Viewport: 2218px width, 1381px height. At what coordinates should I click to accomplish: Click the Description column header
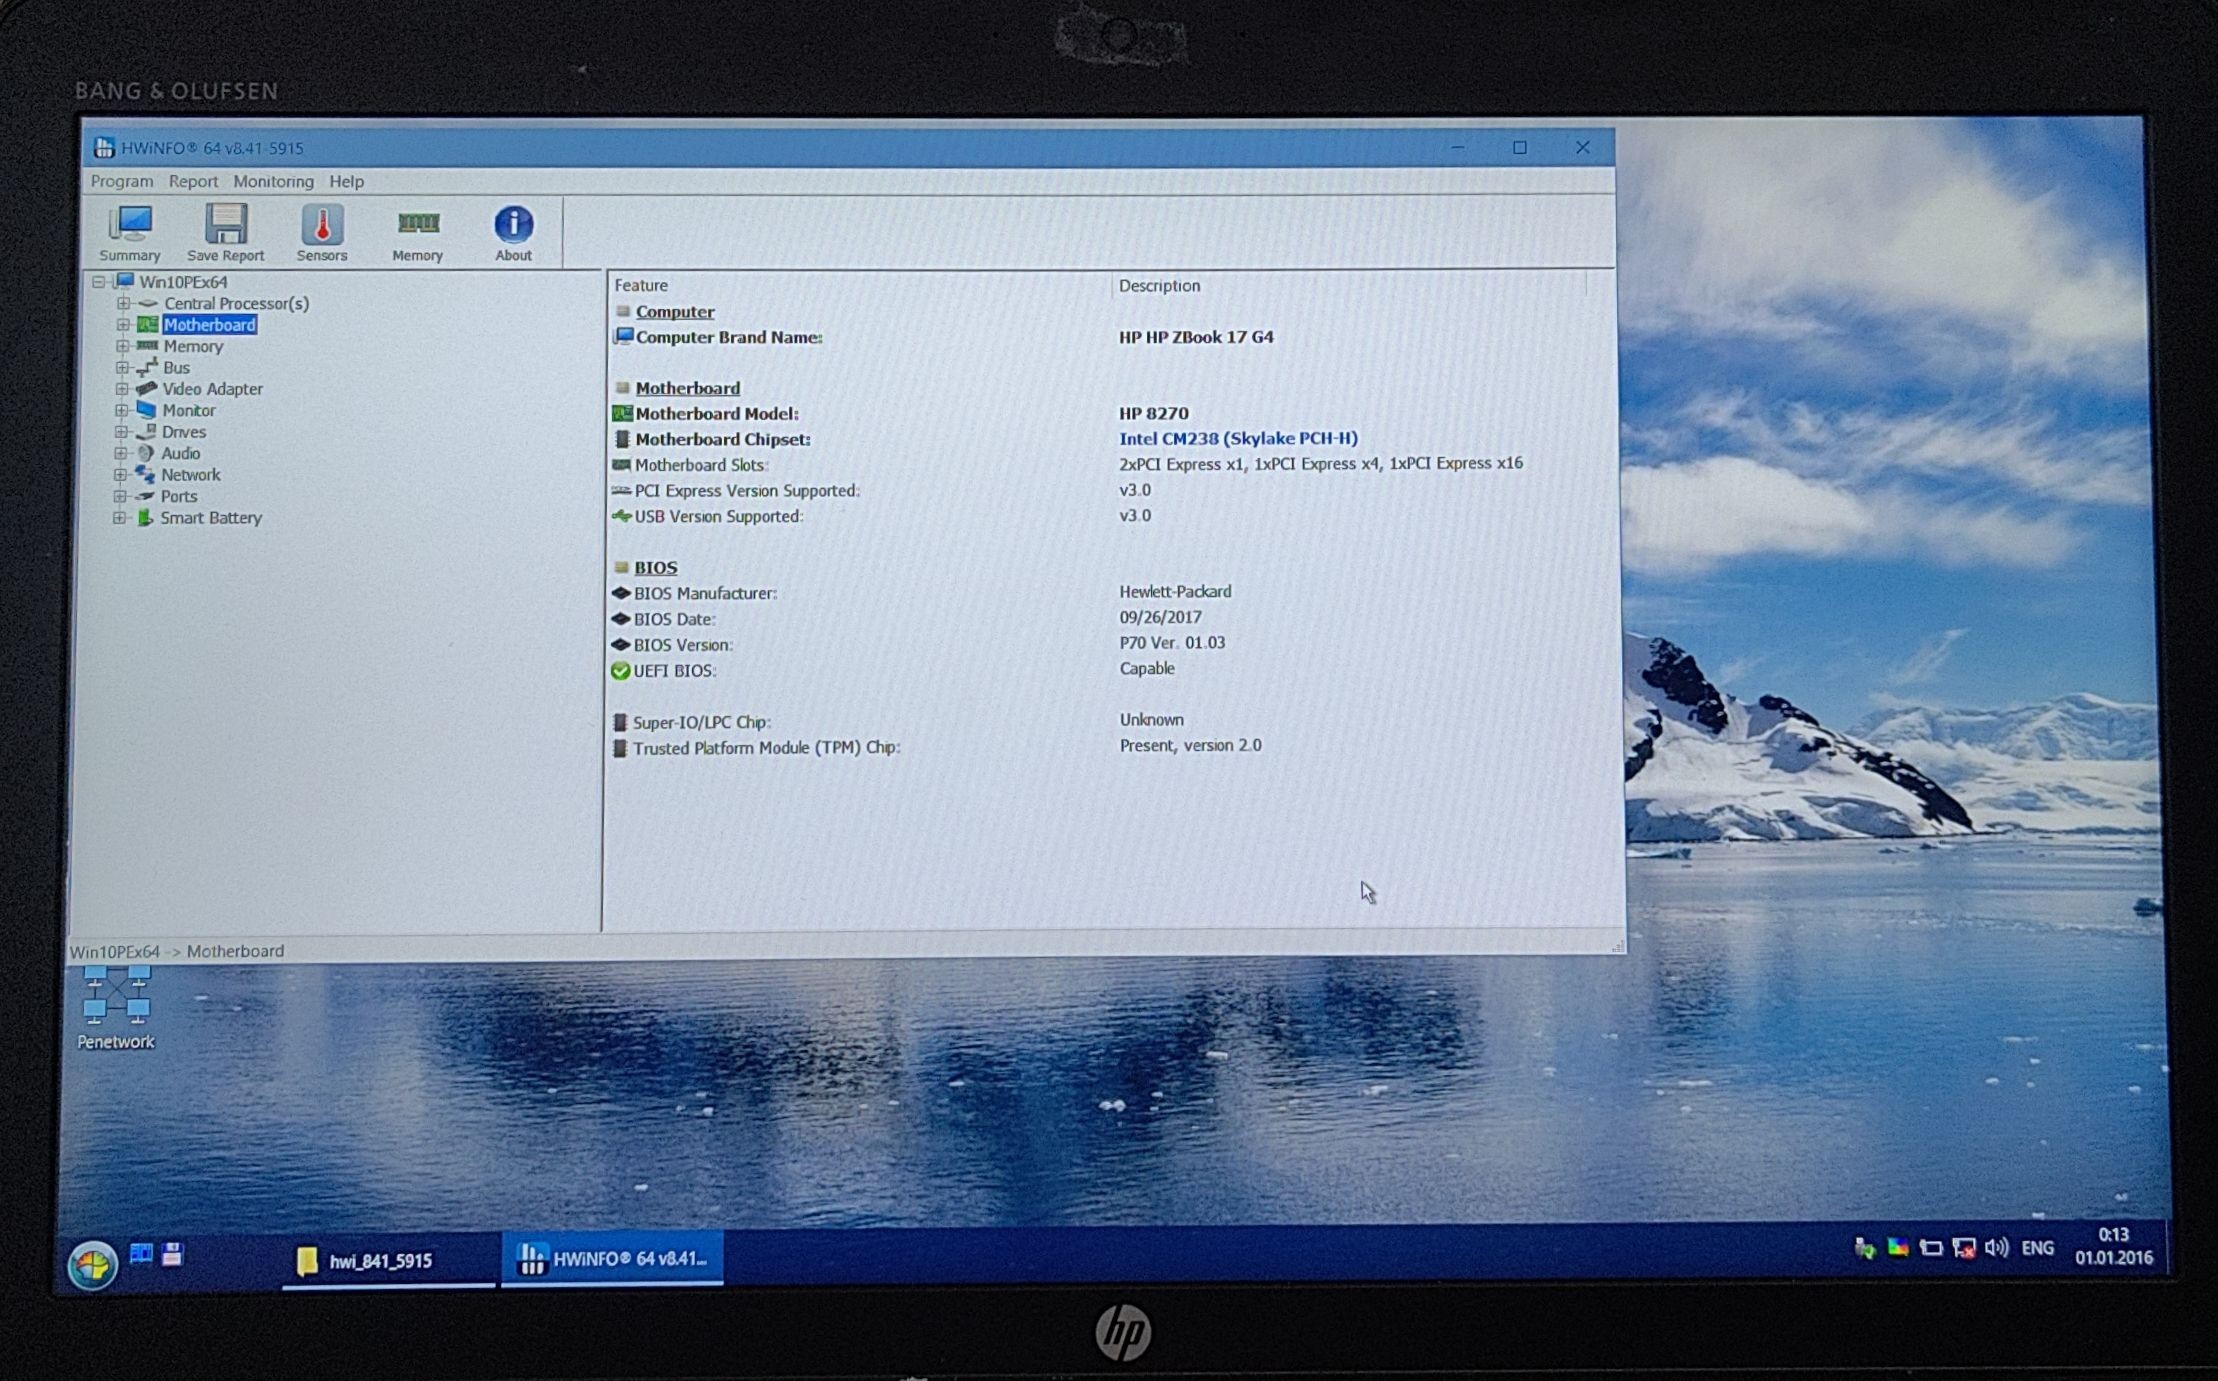coord(1349,285)
